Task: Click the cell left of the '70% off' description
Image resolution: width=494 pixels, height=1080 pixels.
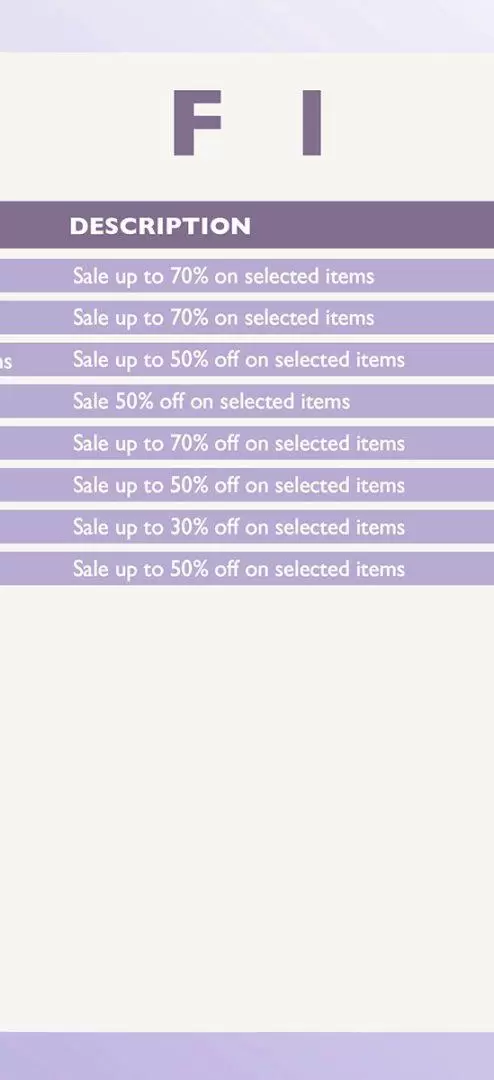Action: coord(31,443)
